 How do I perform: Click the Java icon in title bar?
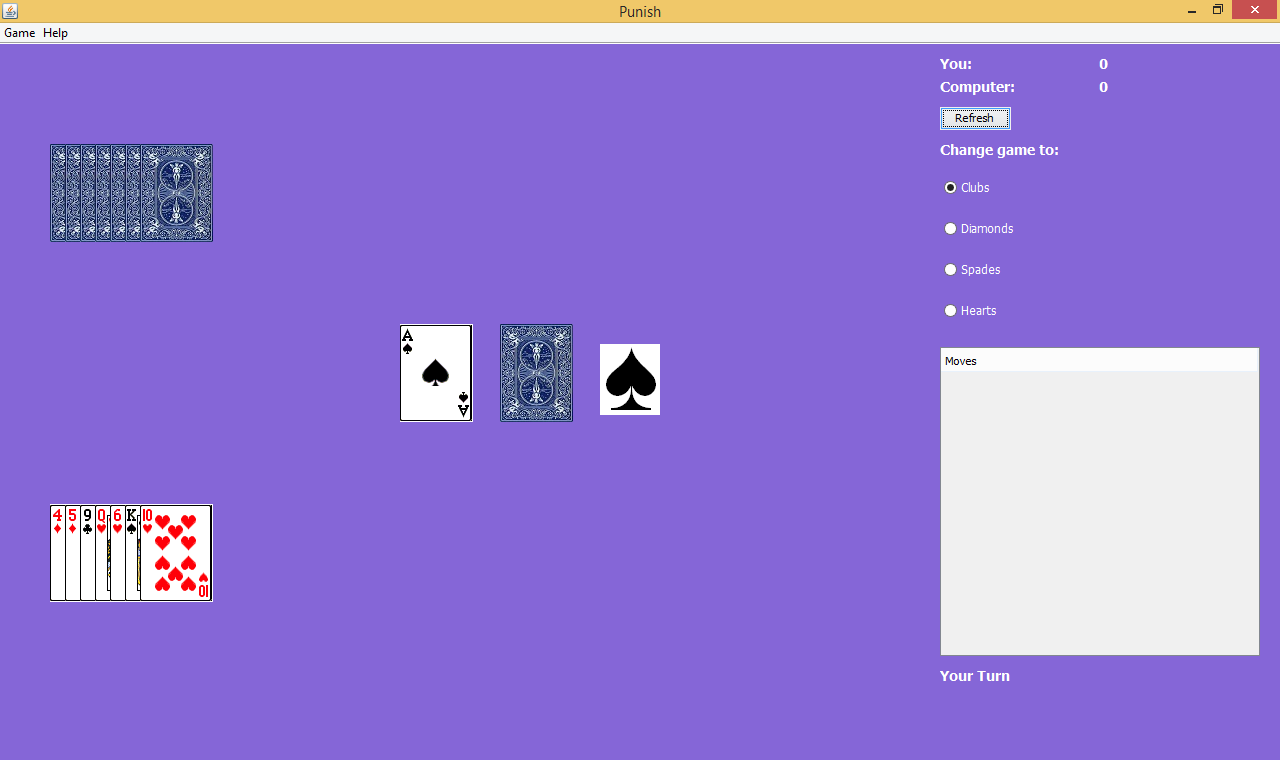tap(10, 11)
